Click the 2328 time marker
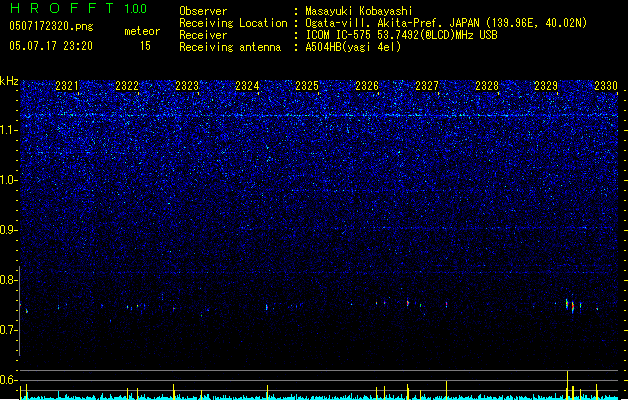 (x=487, y=86)
